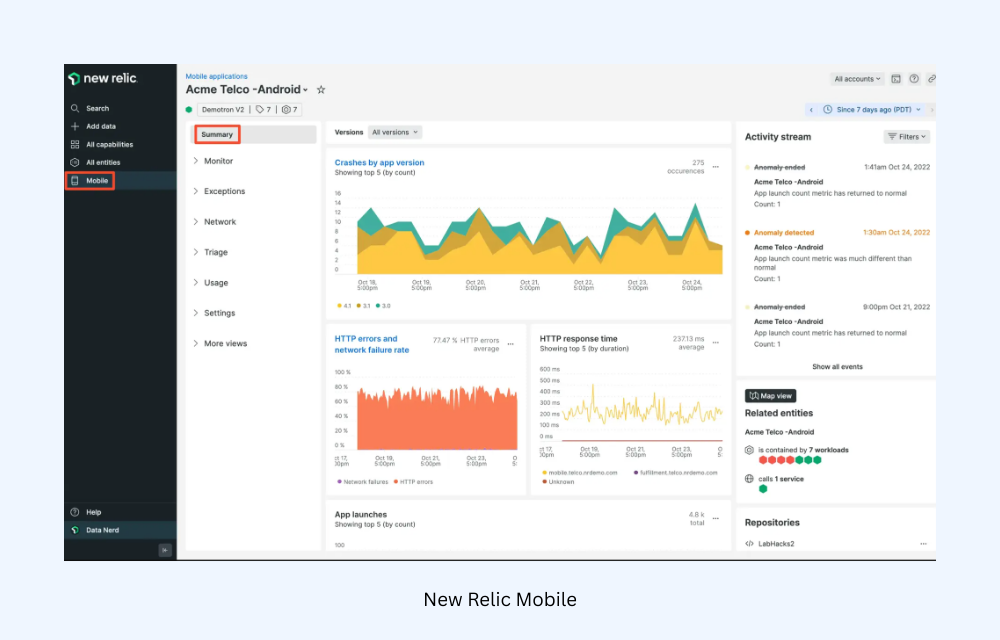1000x640 pixels.
Task: Open All accounts dropdown
Action: click(857, 79)
